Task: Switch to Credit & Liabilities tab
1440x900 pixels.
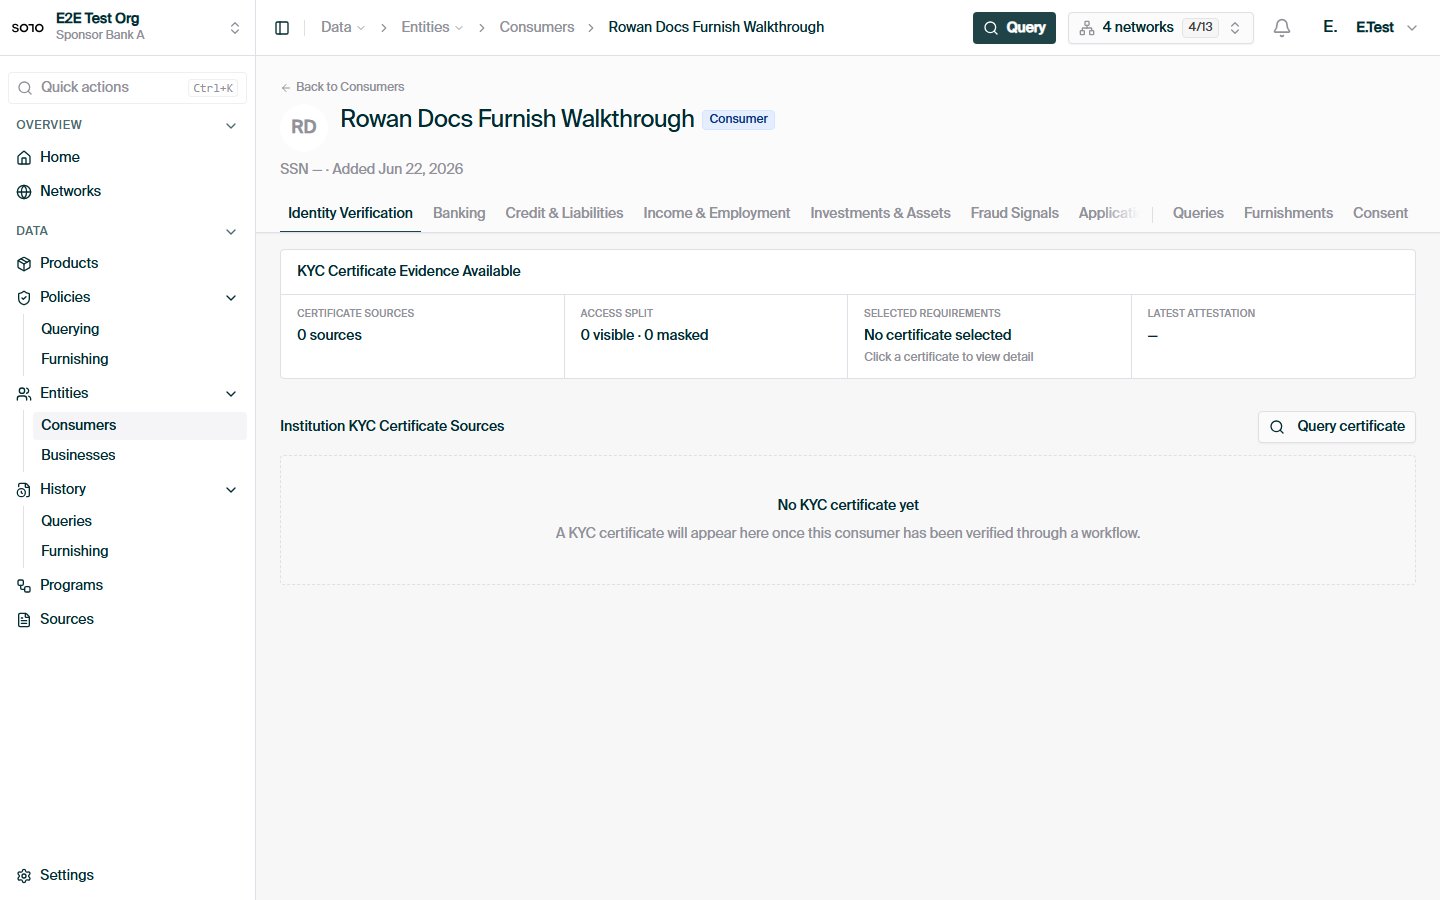Action: click(x=564, y=213)
